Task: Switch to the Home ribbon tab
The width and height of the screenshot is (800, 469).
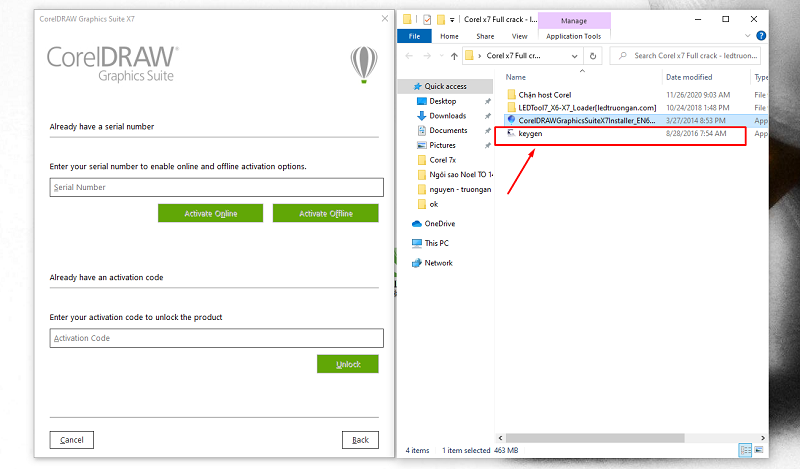Action: point(449,36)
